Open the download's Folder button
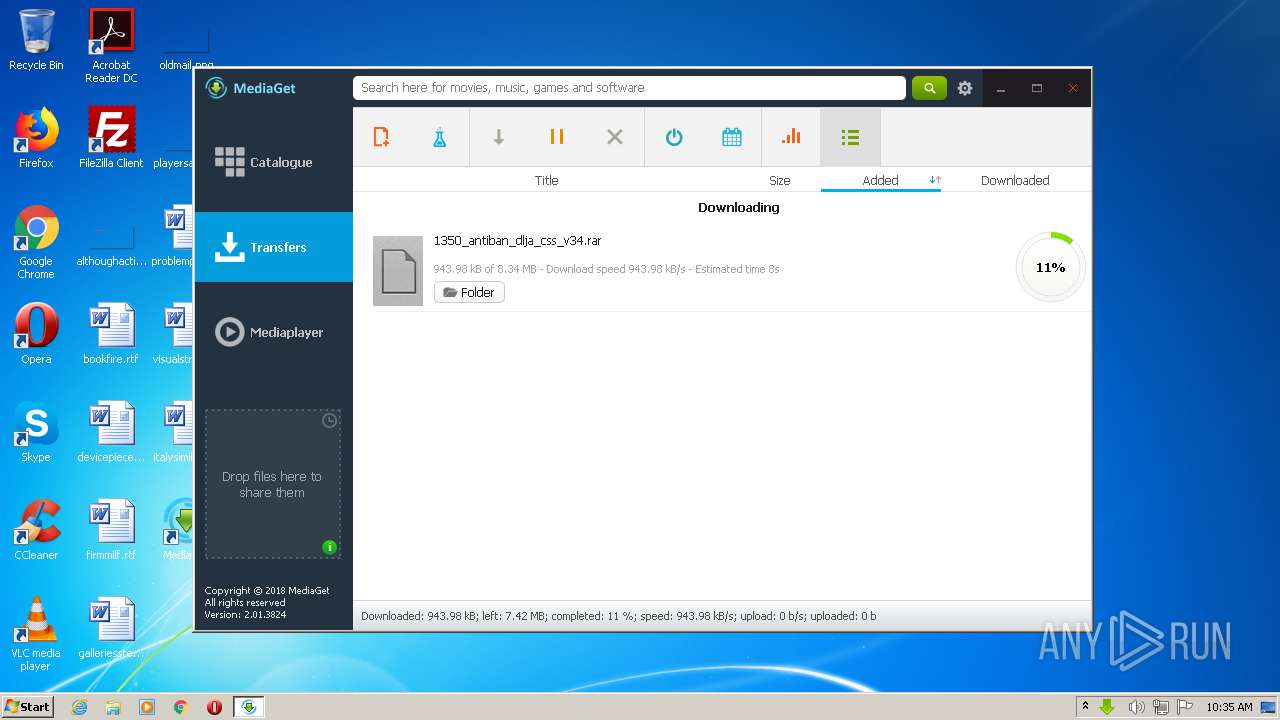 [x=469, y=292]
